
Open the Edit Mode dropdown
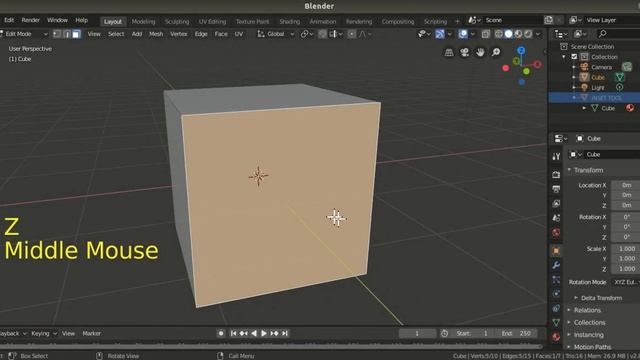(x=24, y=34)
